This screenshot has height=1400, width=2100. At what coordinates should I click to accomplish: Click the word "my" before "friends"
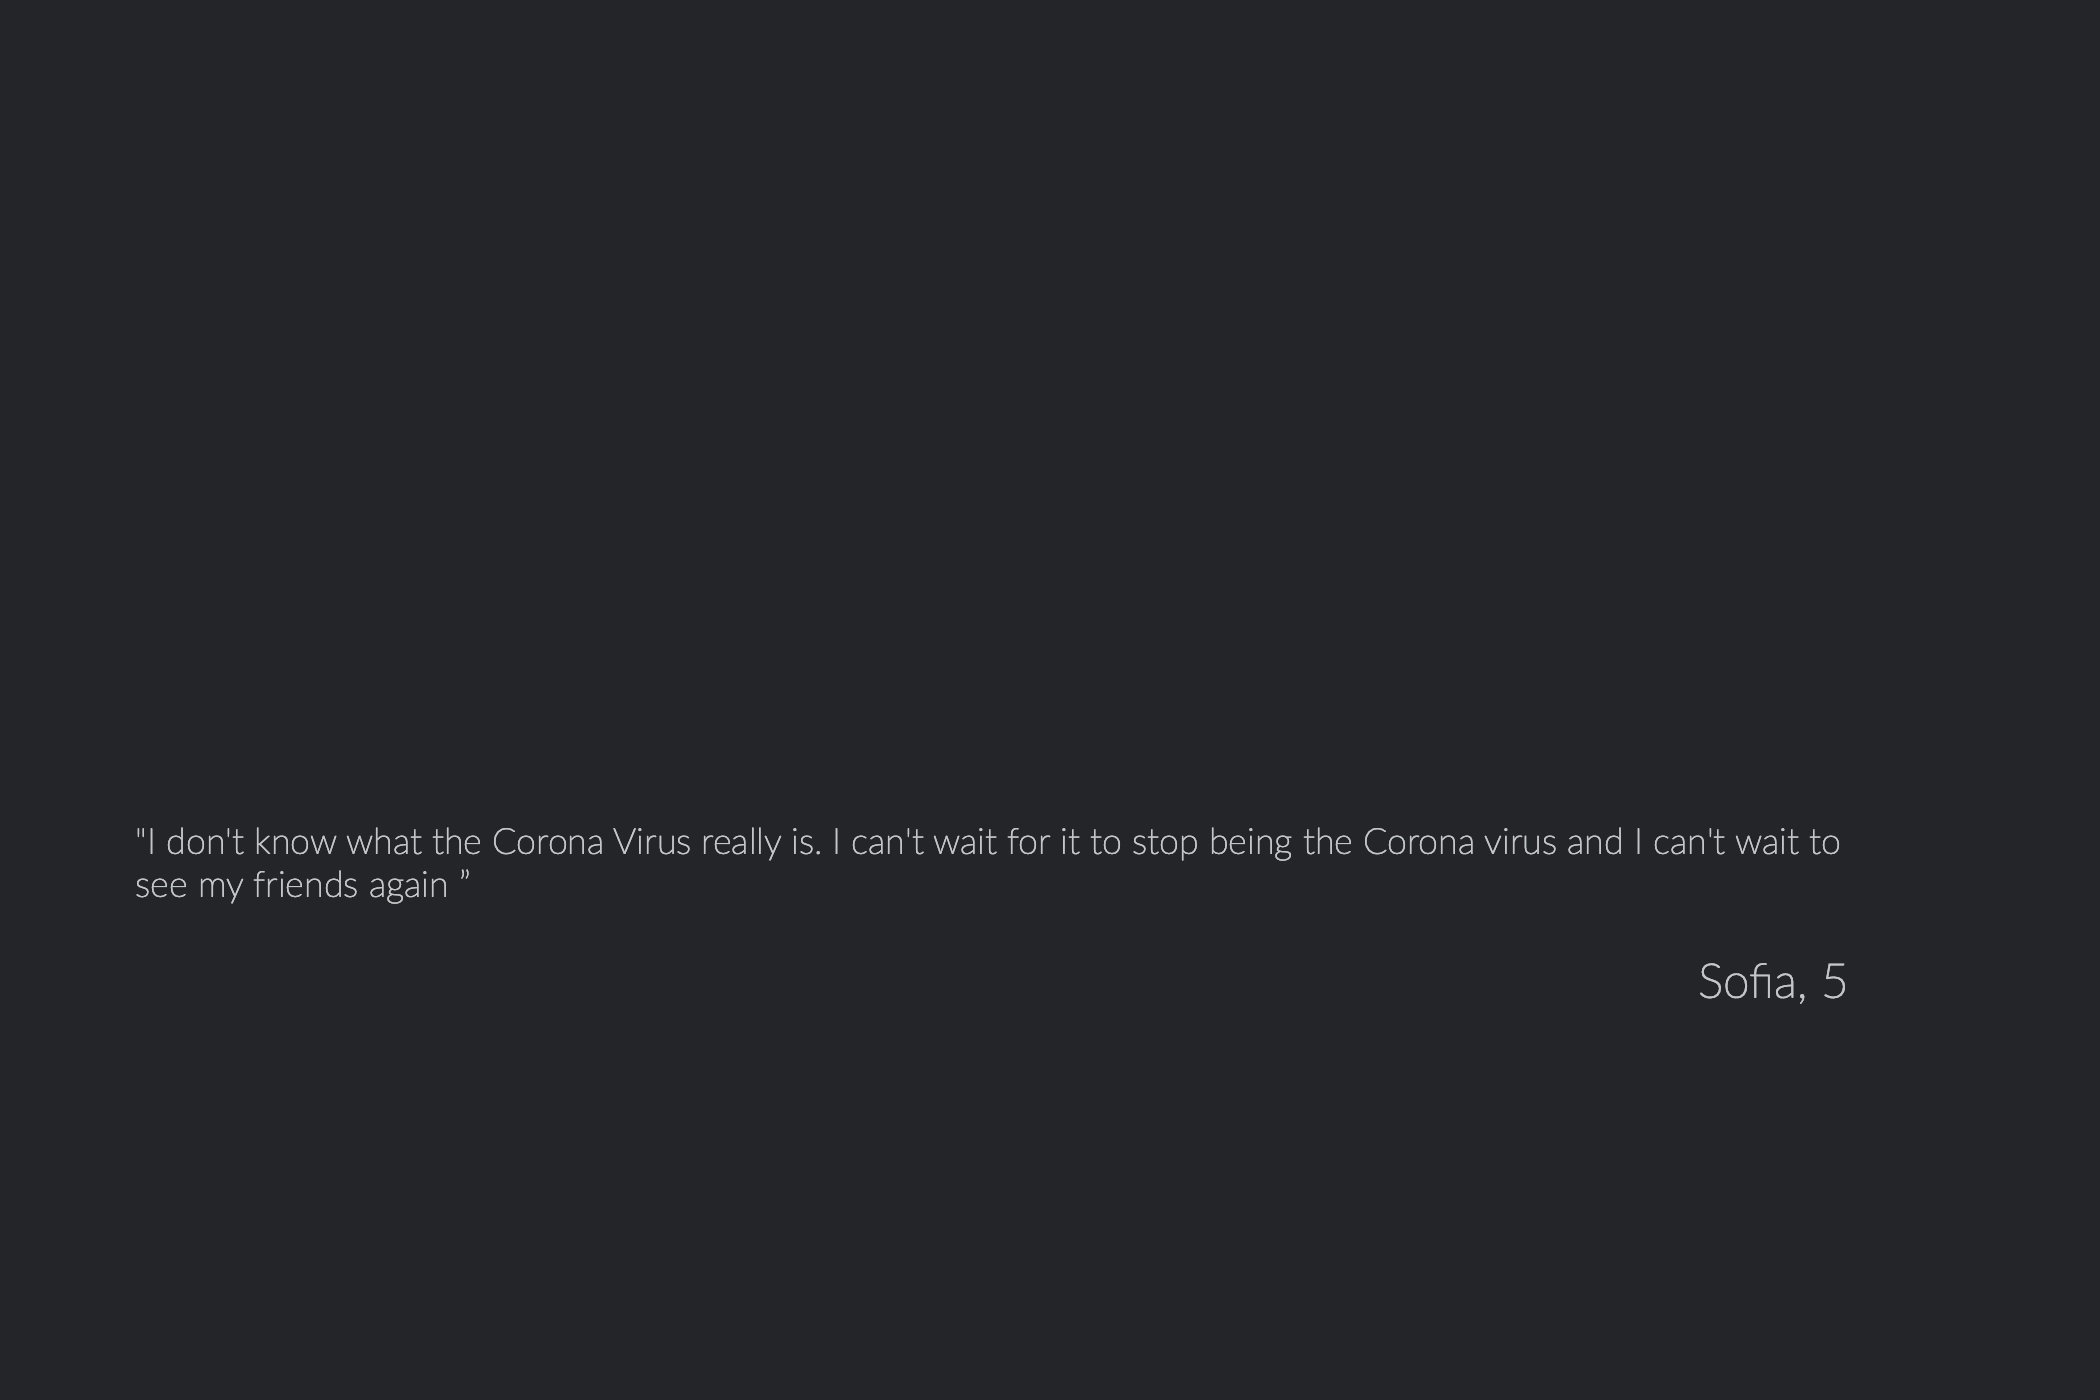tap(220, 887)
